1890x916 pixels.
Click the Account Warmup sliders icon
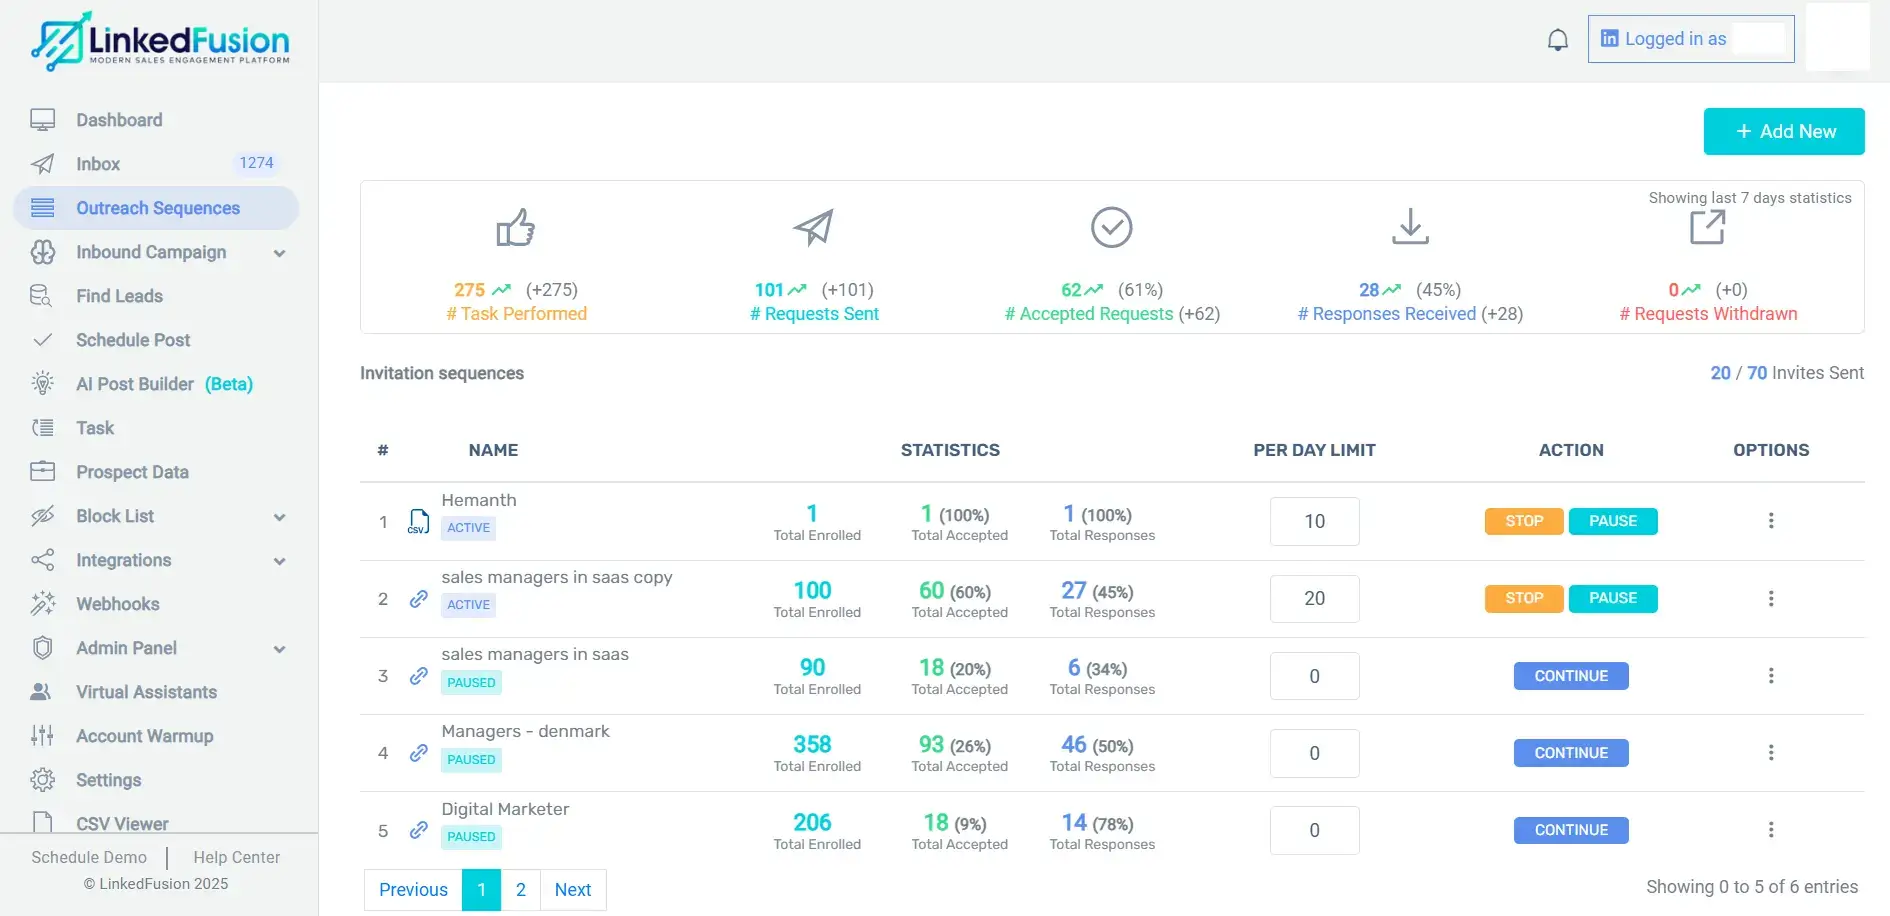tap(42, 736)
